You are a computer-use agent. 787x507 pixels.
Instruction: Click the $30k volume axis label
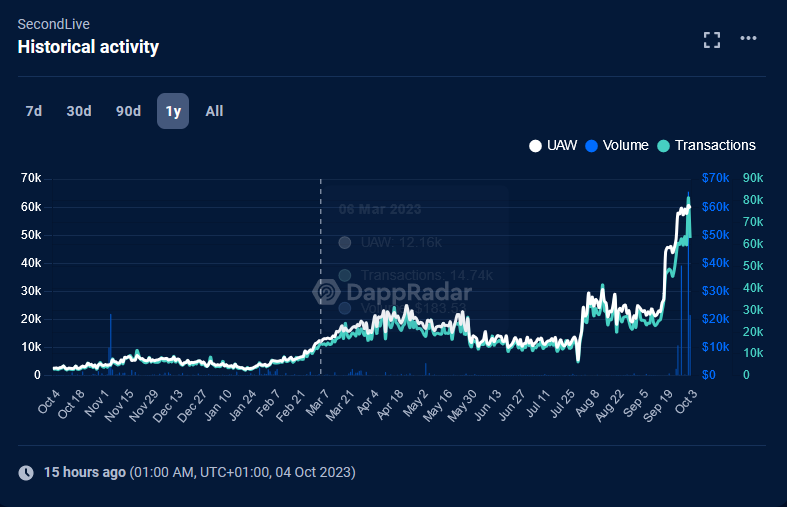(715, 291)
